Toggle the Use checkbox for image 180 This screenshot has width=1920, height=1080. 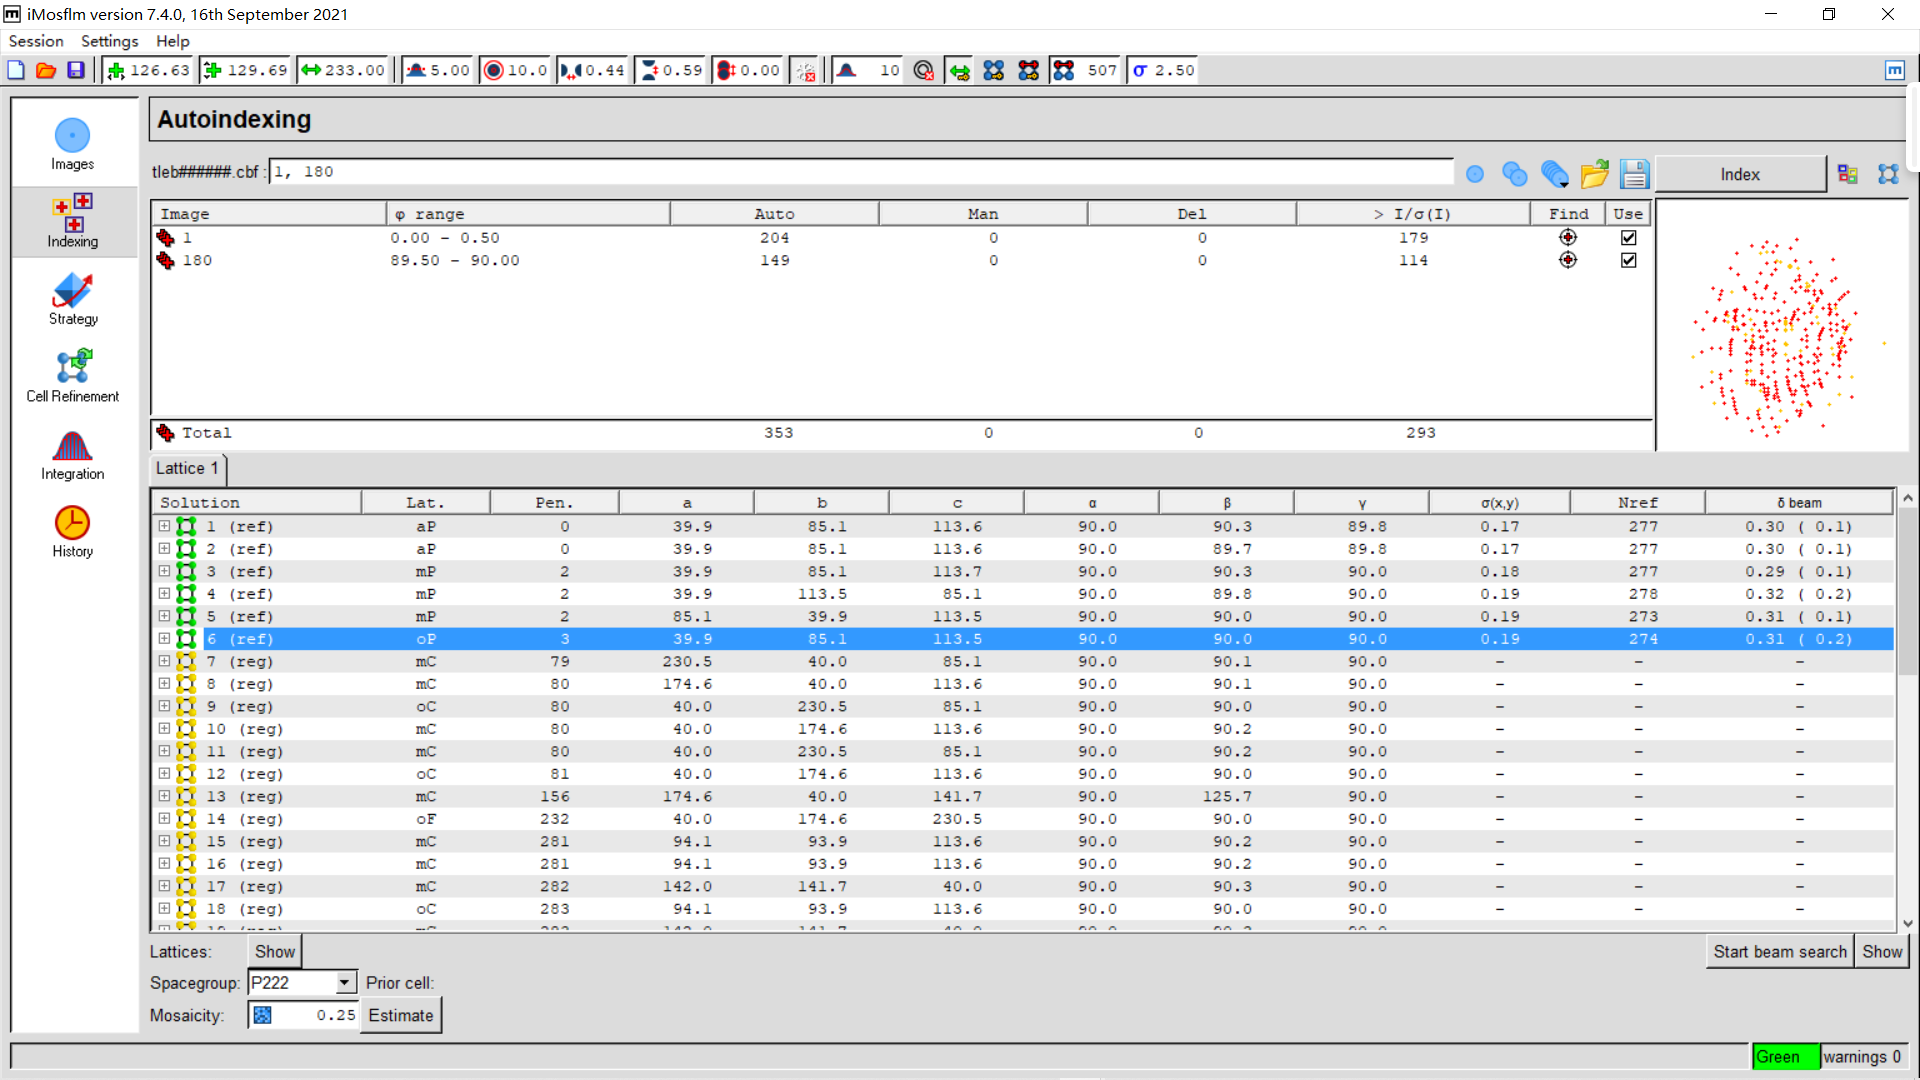click(1628, 260)
